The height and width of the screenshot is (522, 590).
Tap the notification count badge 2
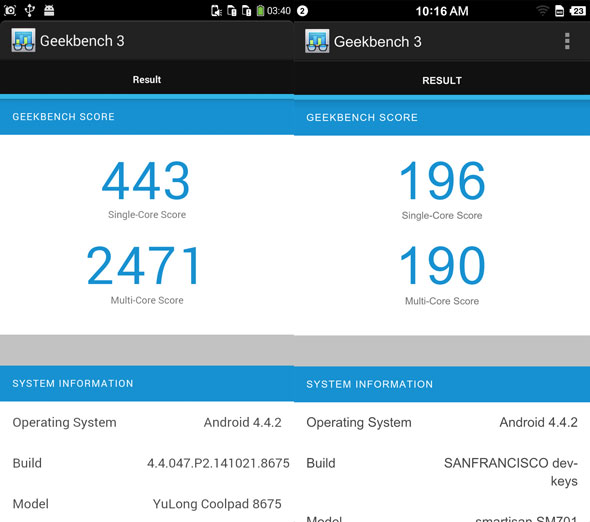[x=302, y=11]
